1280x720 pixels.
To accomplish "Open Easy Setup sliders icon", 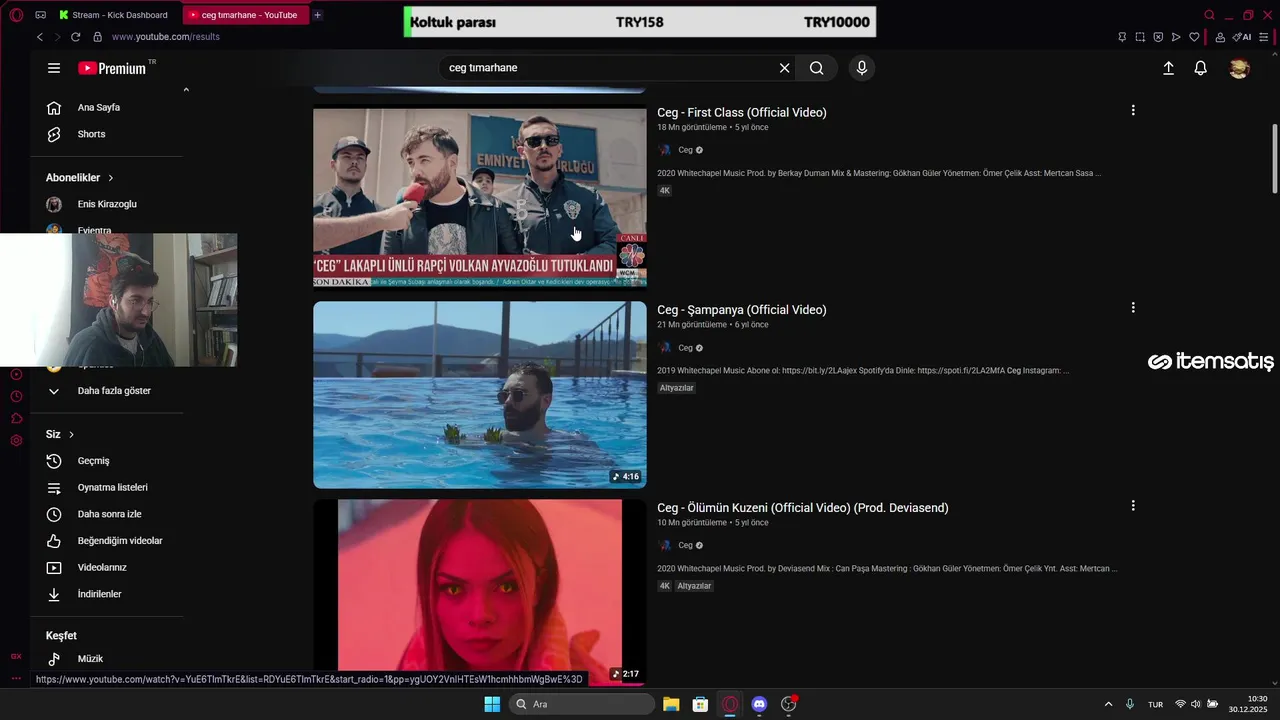I will [1264, 37].
